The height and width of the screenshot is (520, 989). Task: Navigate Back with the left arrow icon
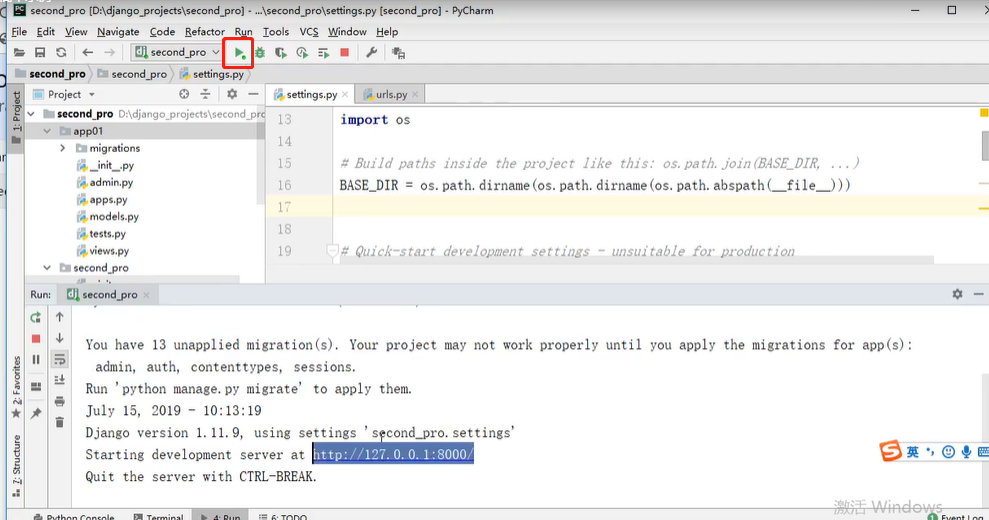(x=88, y=52)
